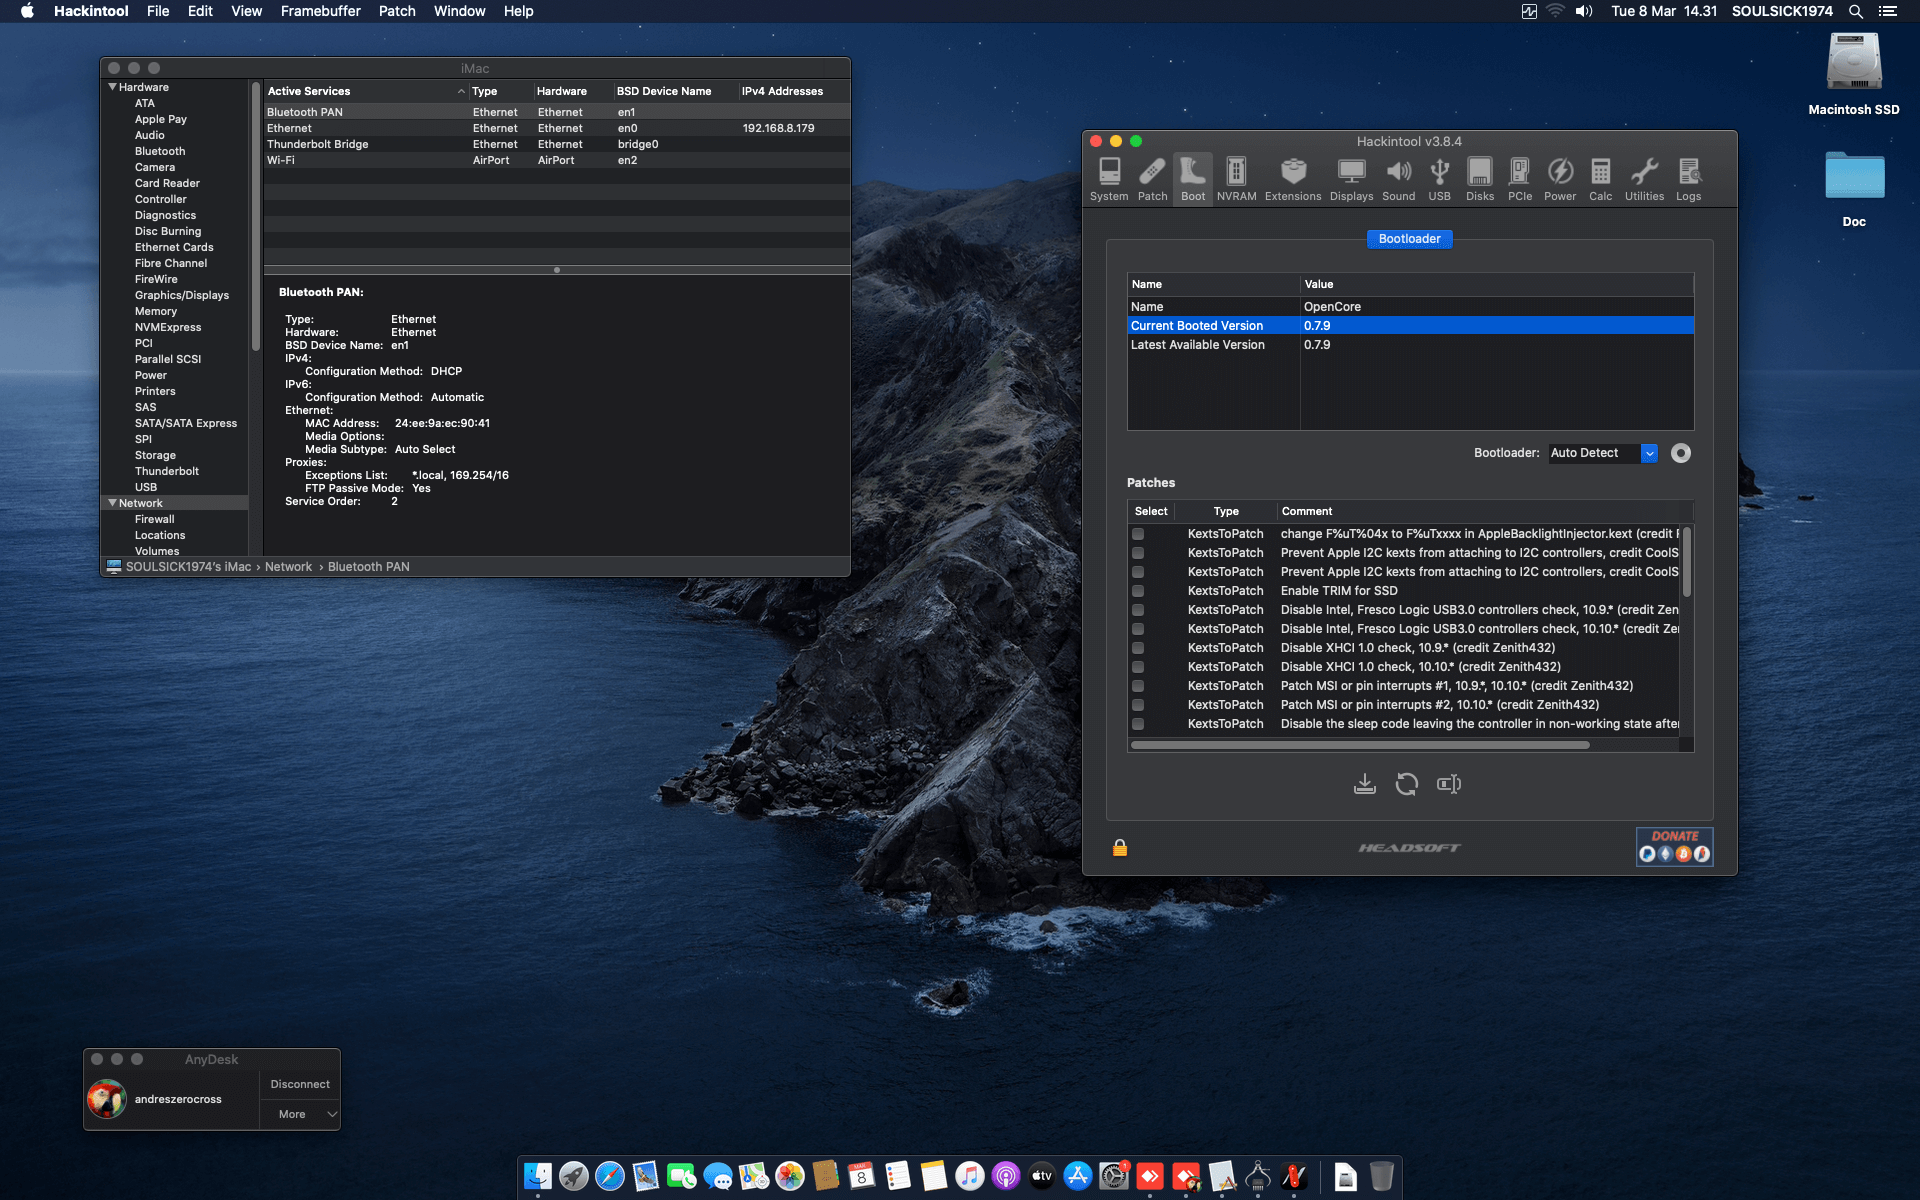Open Safari from the Dock

pos(610,1176)
